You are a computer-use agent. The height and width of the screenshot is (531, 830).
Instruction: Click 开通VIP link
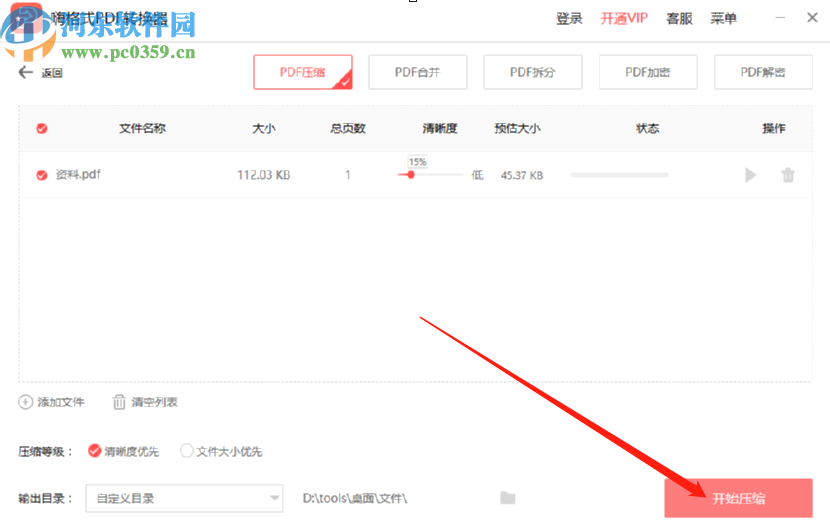[624, 19]
